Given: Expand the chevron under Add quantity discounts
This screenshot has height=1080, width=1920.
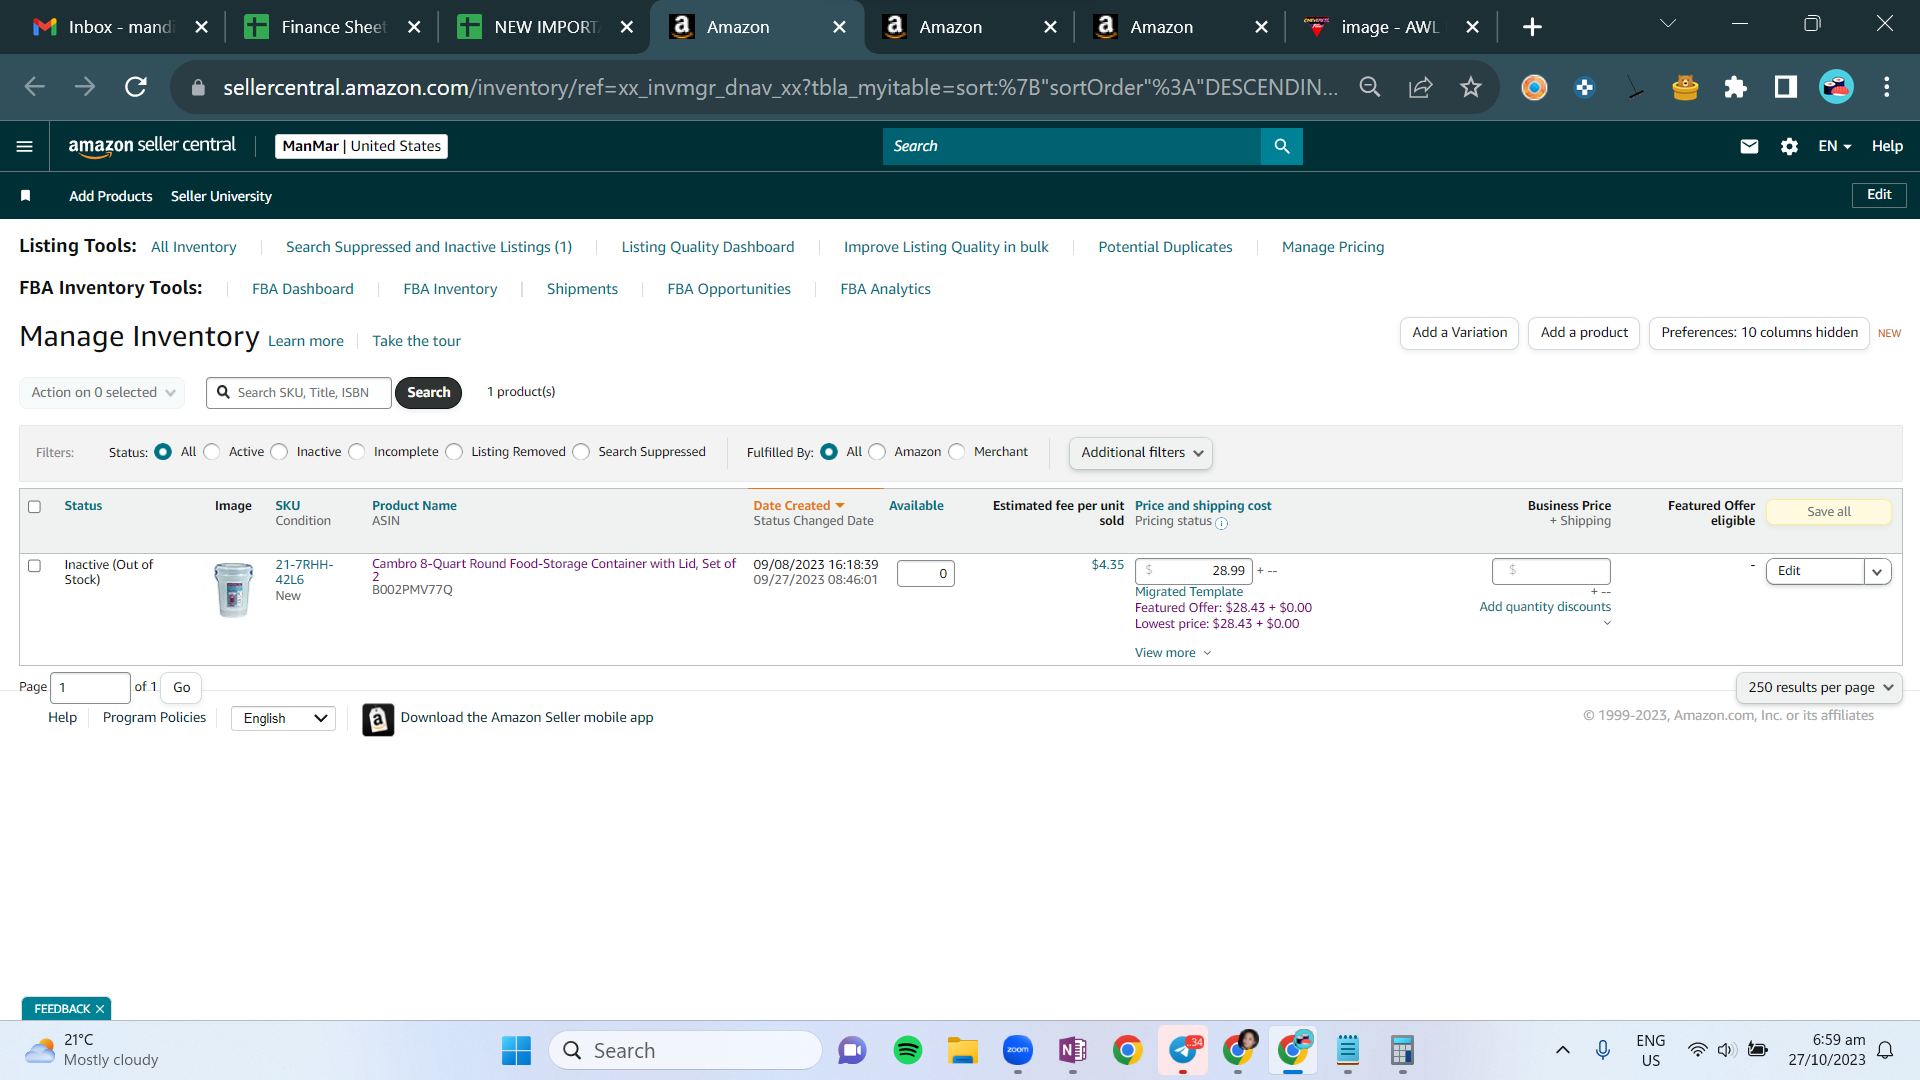Looking at the screenshot, I should 1607,624.
